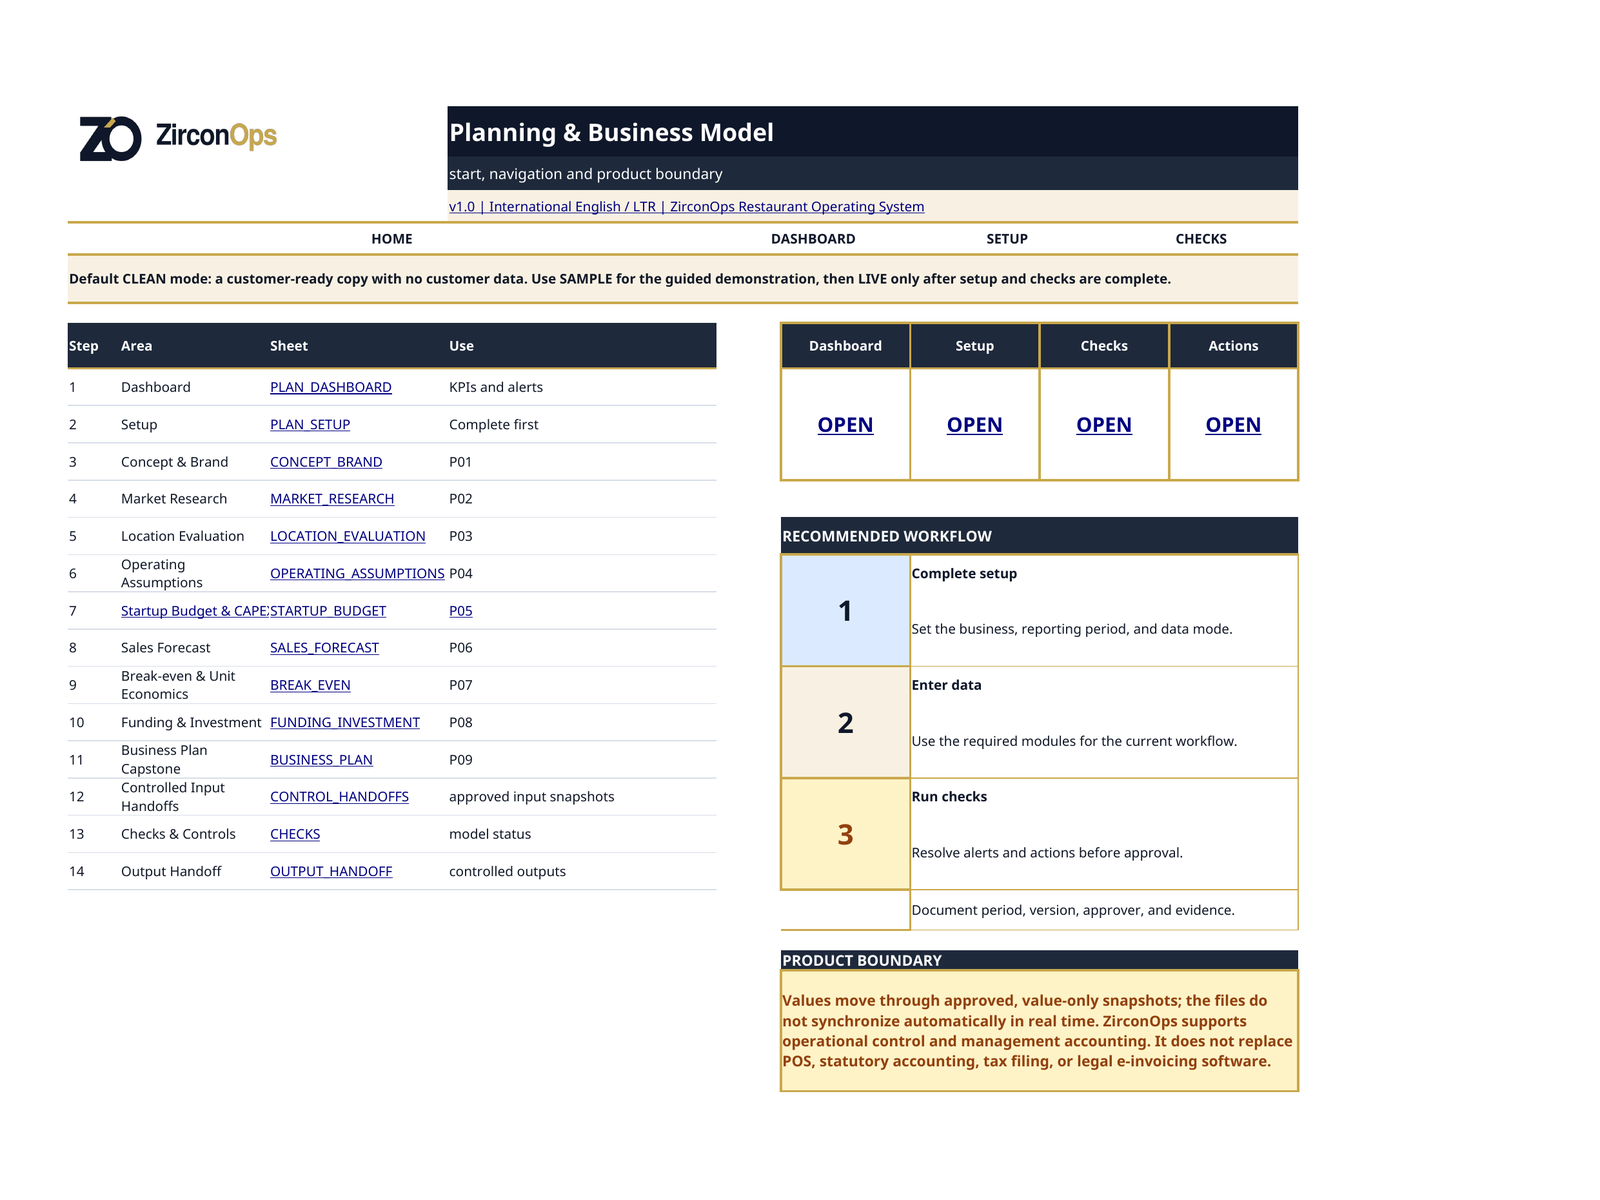Open the CHECKS sheet link in step 13

(295, 834)
